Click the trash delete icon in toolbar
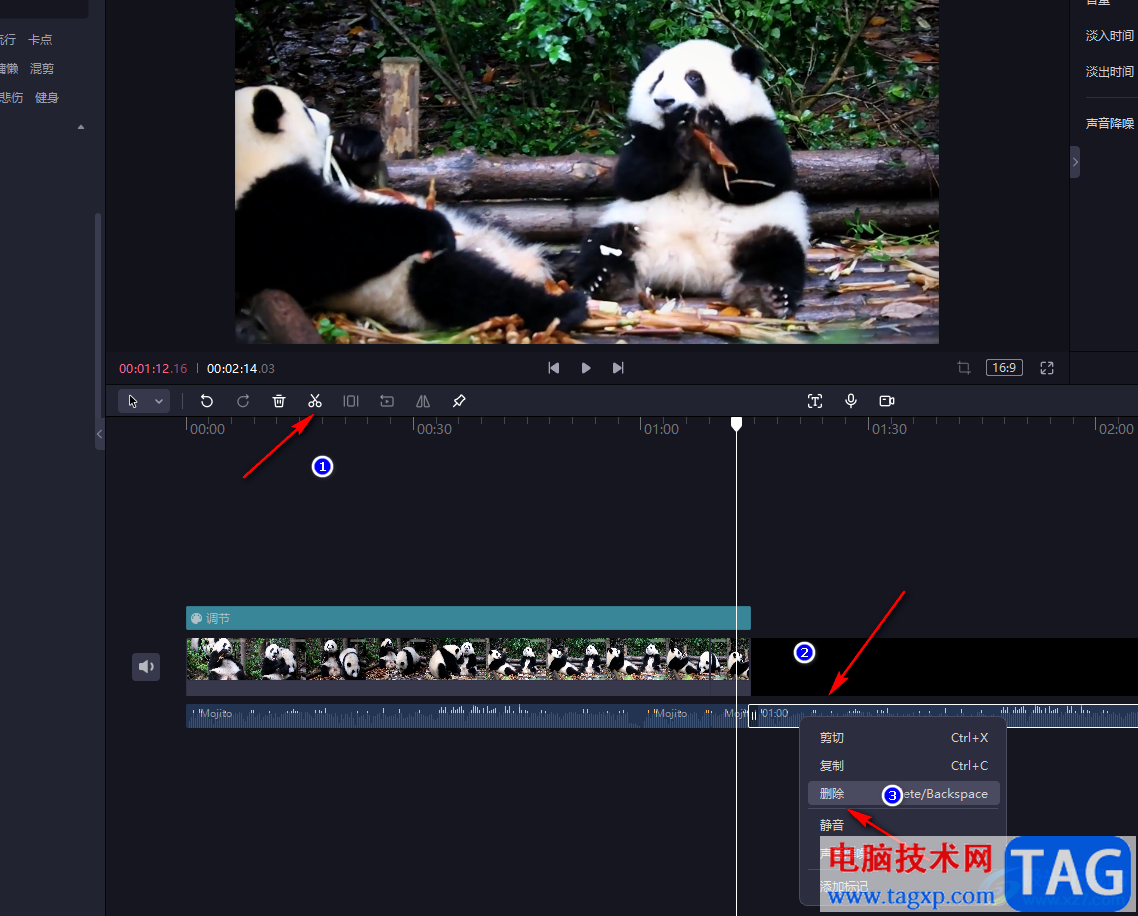This screenshot has height=916, width=1138. (x=279, y=401)
